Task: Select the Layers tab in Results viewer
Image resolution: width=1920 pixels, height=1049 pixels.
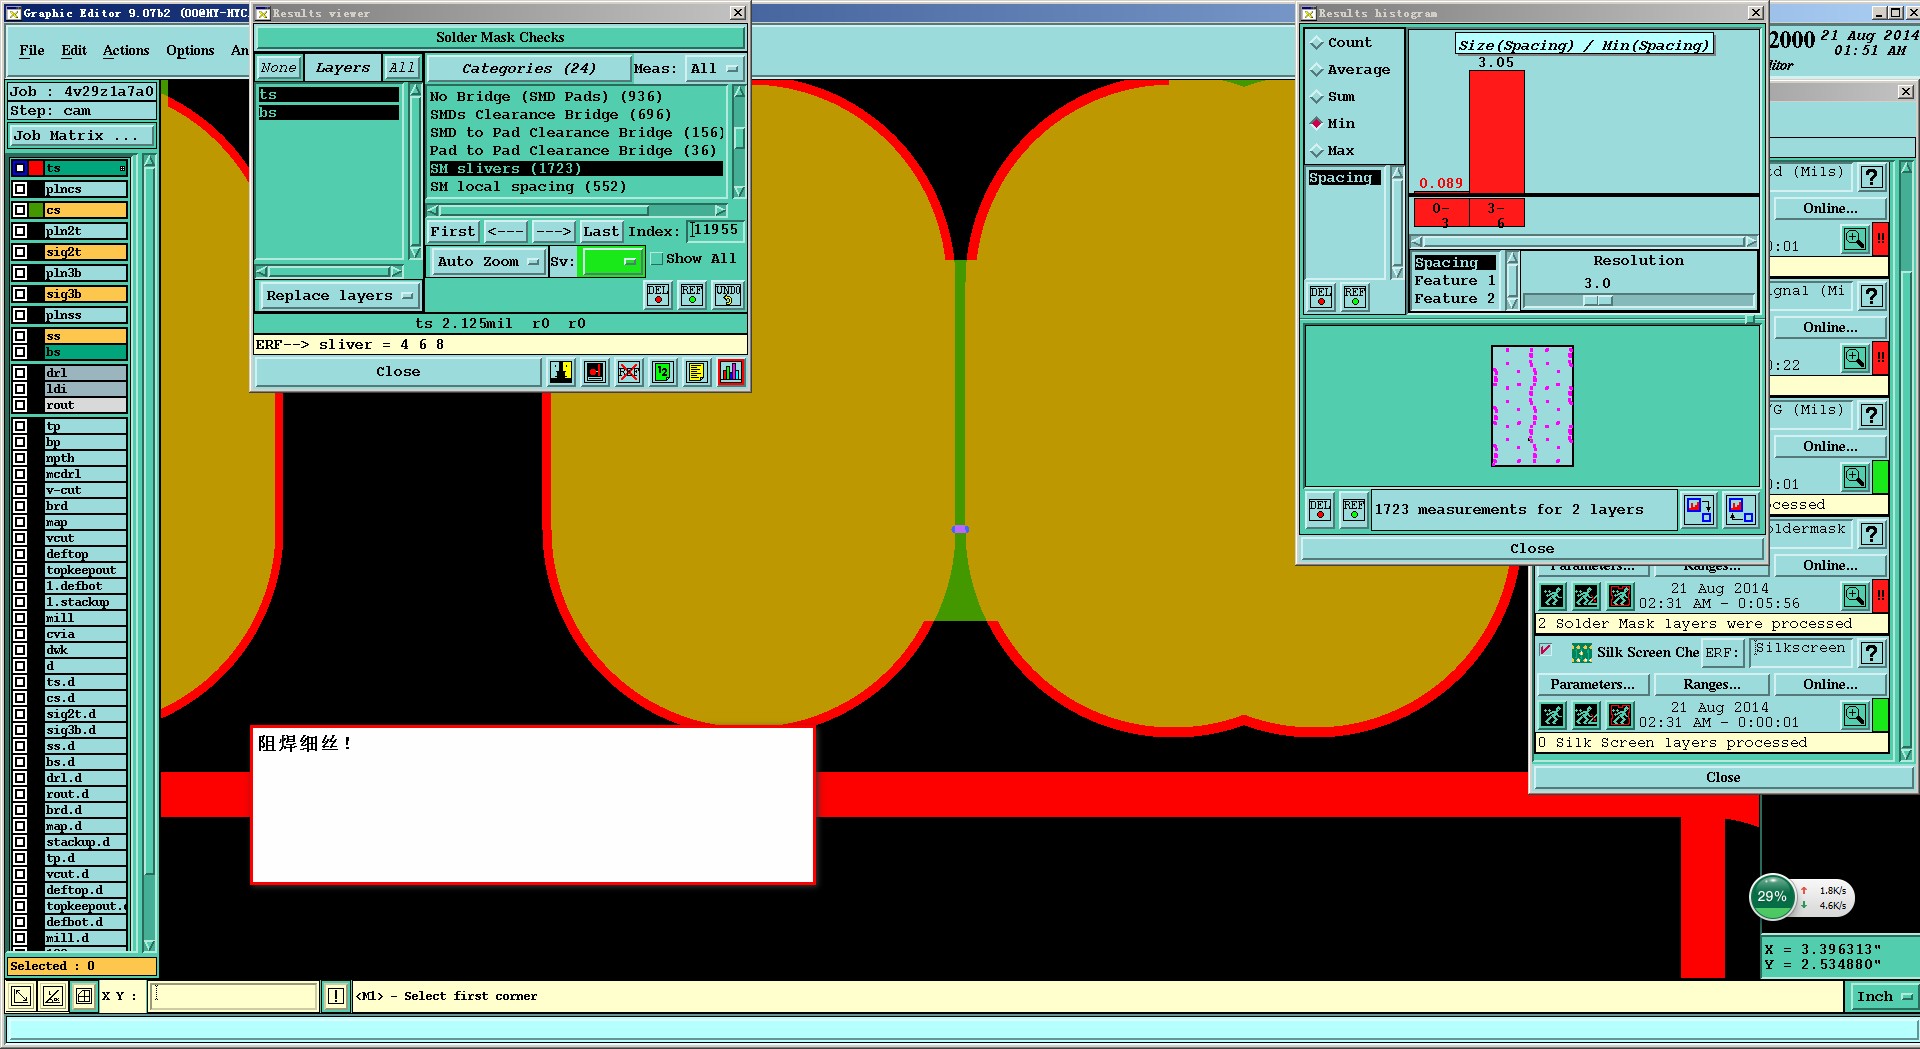Action: click(x=342, y=68)
